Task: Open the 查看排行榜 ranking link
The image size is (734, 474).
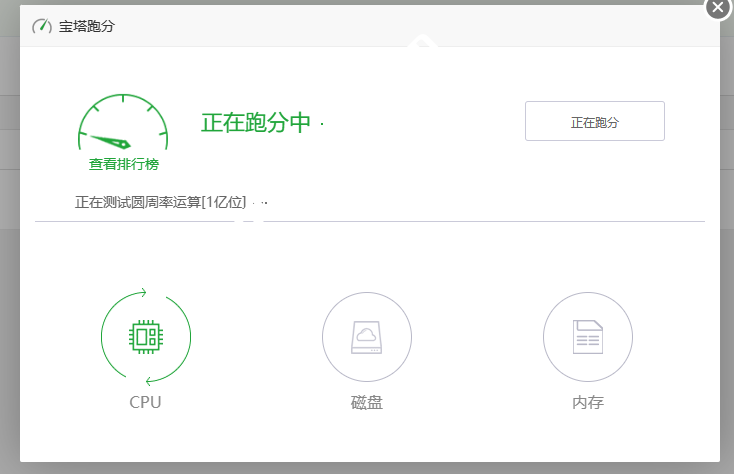Action: [x=123, y=164]
